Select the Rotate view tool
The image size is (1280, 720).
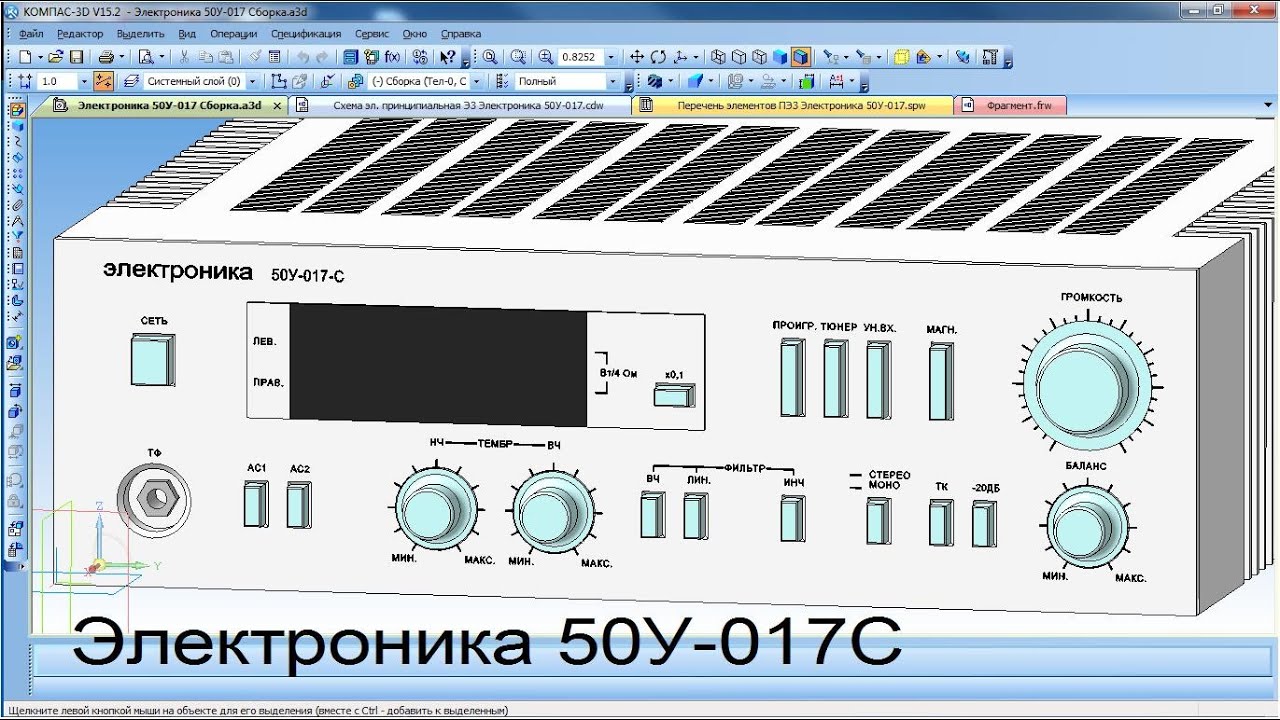[658, 57]
